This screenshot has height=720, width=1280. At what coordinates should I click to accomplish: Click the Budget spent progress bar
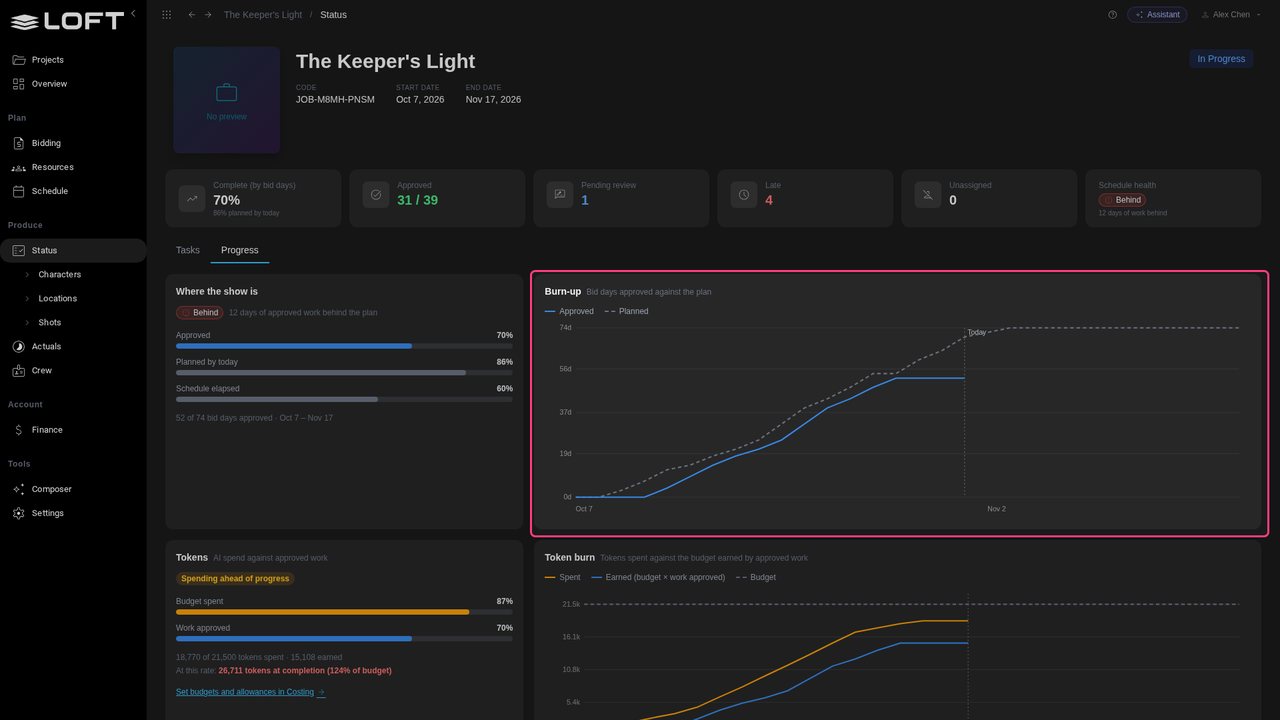point(344,612)
